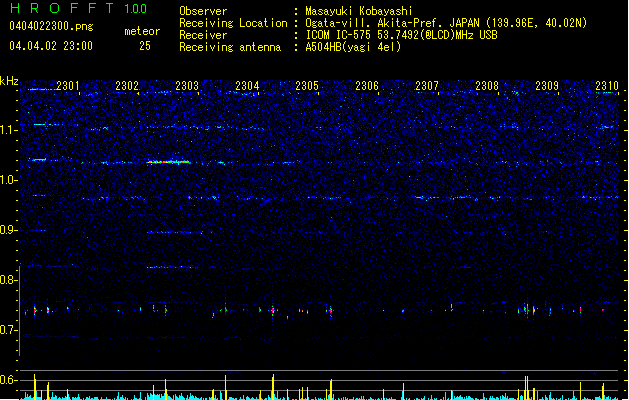Click the 0.9 kHz axis label
This screenshot has height=400, width=629.
click(x=9, y=230)
